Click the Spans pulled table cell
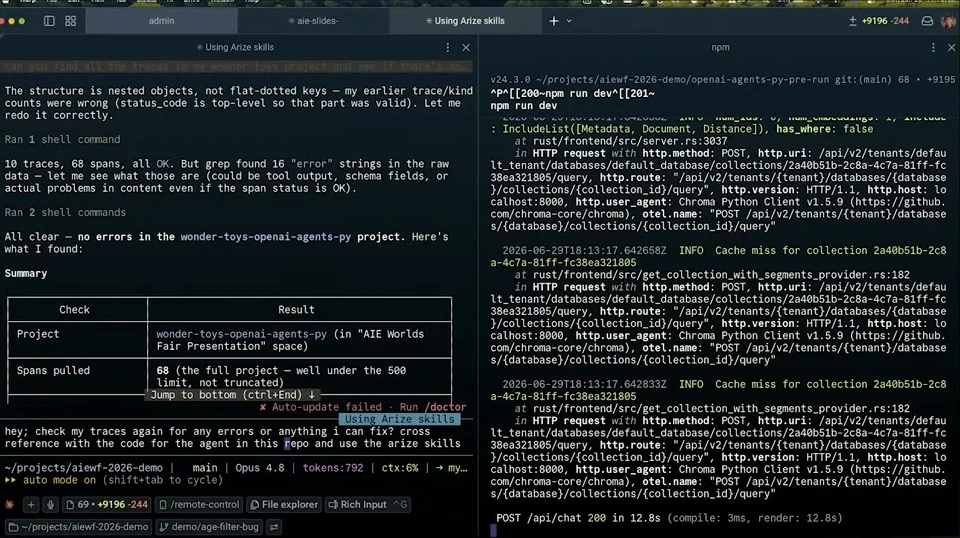Image resolution: width=960 pixels, height=538 pixels. tap(77, 376)
